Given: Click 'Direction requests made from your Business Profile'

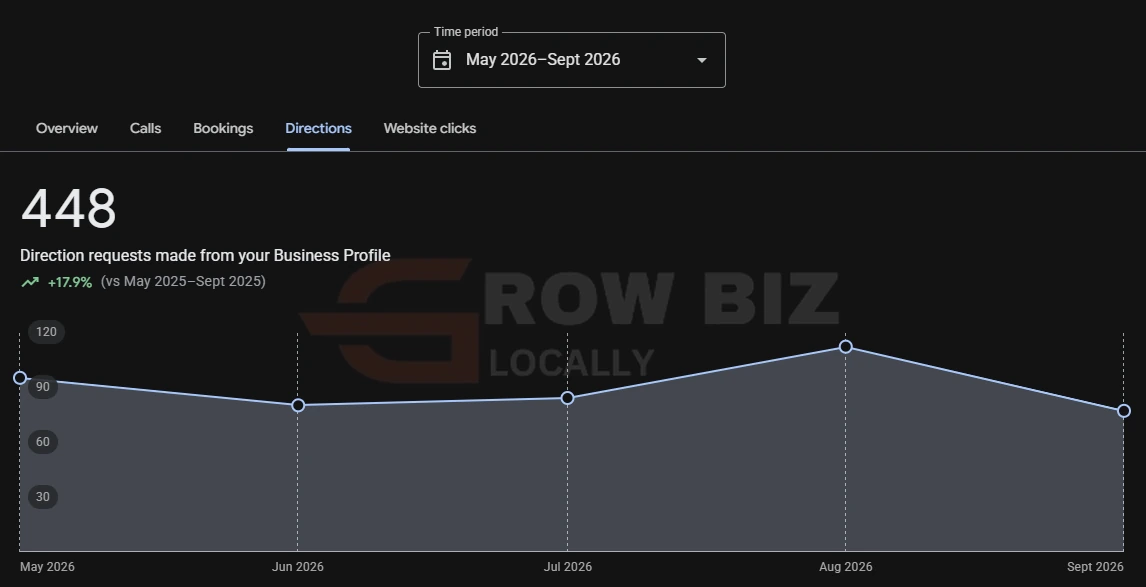Looking at the screenshot, I should point(205,256).
